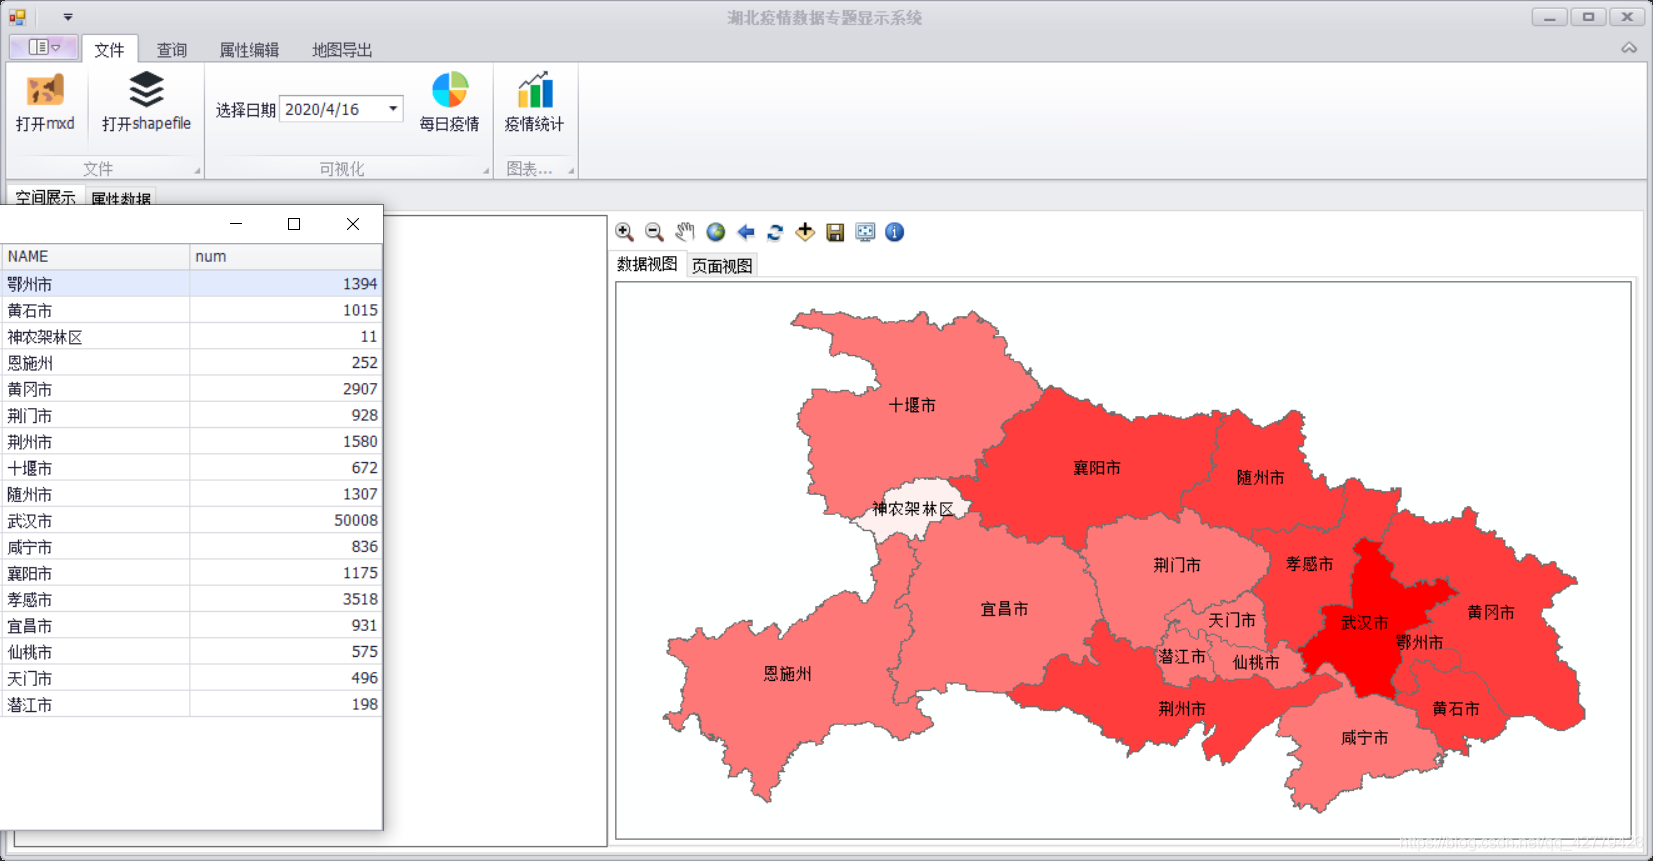Open the 可视化 group dialog launcher
Image resolution: width=1653 pixels, height=861 pixels.
tap(486, 171)
